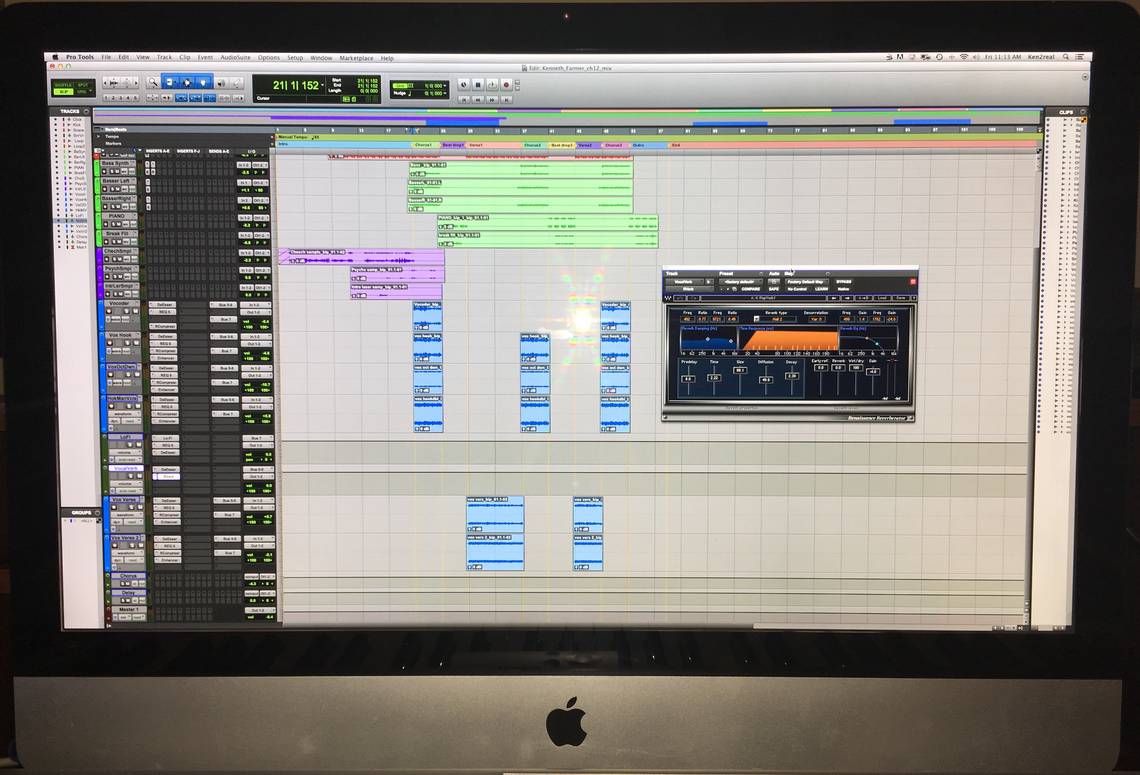The image size is (1140, 775).
Task: Select the Zoomer (magnifier) tool
Action: (x=153, y=82)
